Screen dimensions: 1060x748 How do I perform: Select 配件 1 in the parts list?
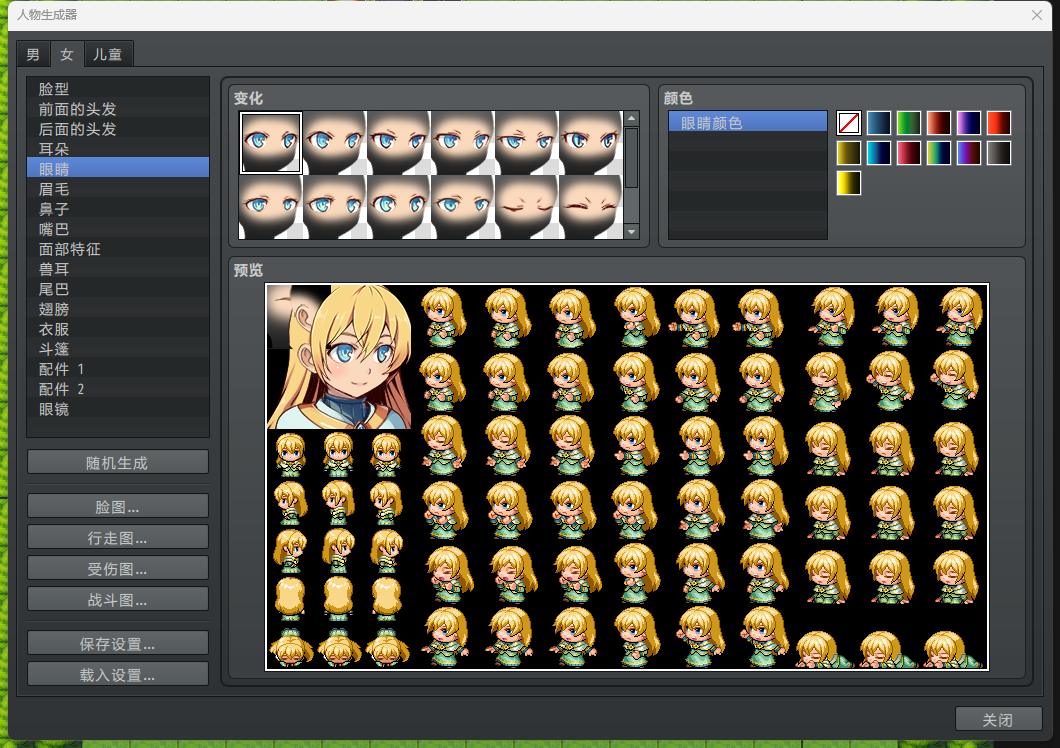tap(118, 369)
